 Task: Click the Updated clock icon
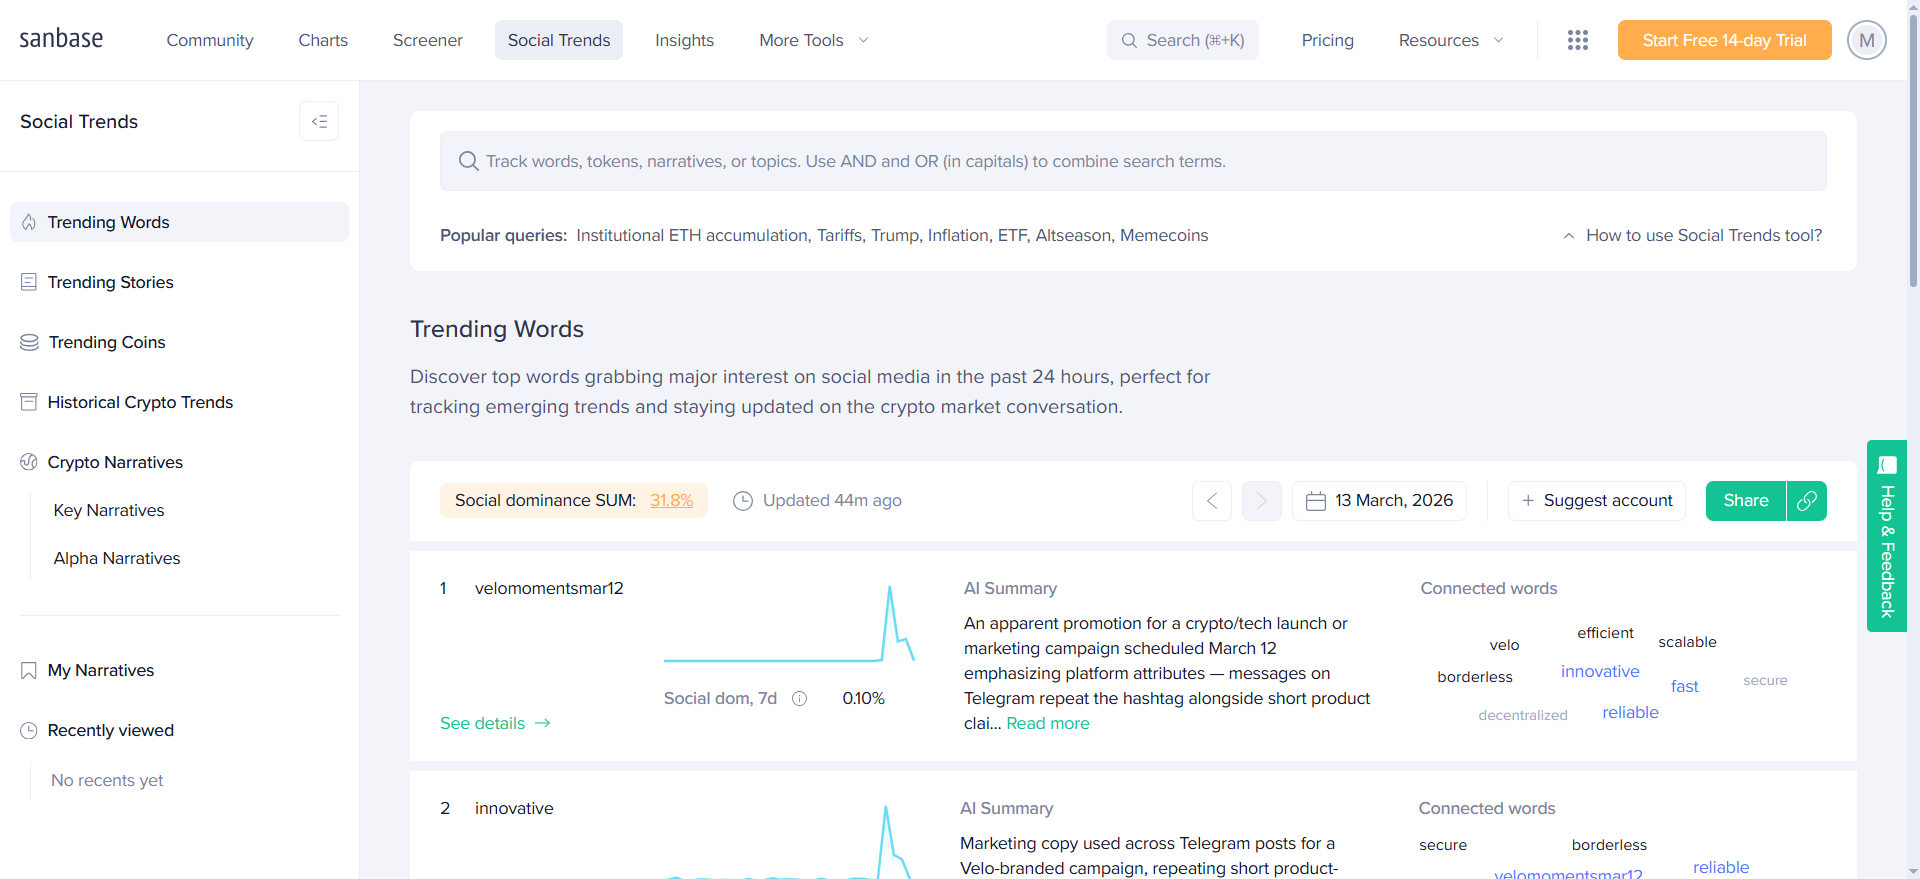point(743,501)
